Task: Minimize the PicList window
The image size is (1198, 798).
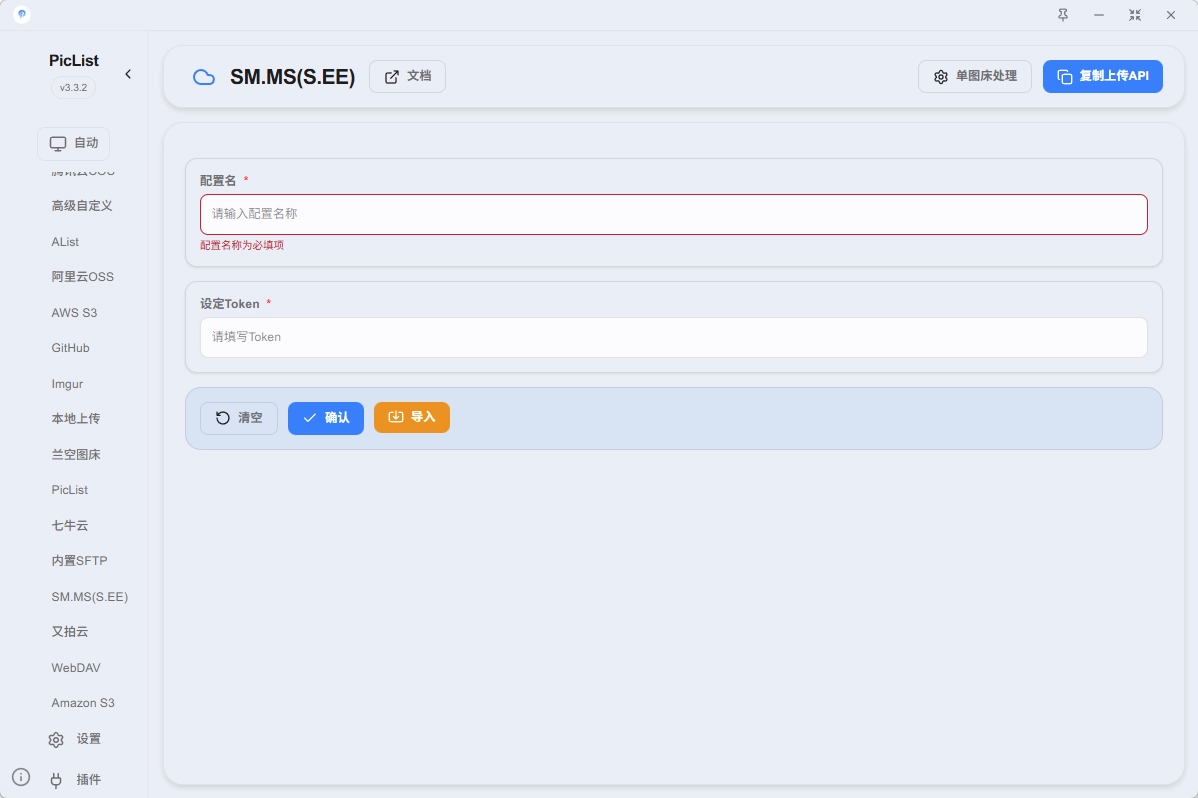Action: 1099,15
